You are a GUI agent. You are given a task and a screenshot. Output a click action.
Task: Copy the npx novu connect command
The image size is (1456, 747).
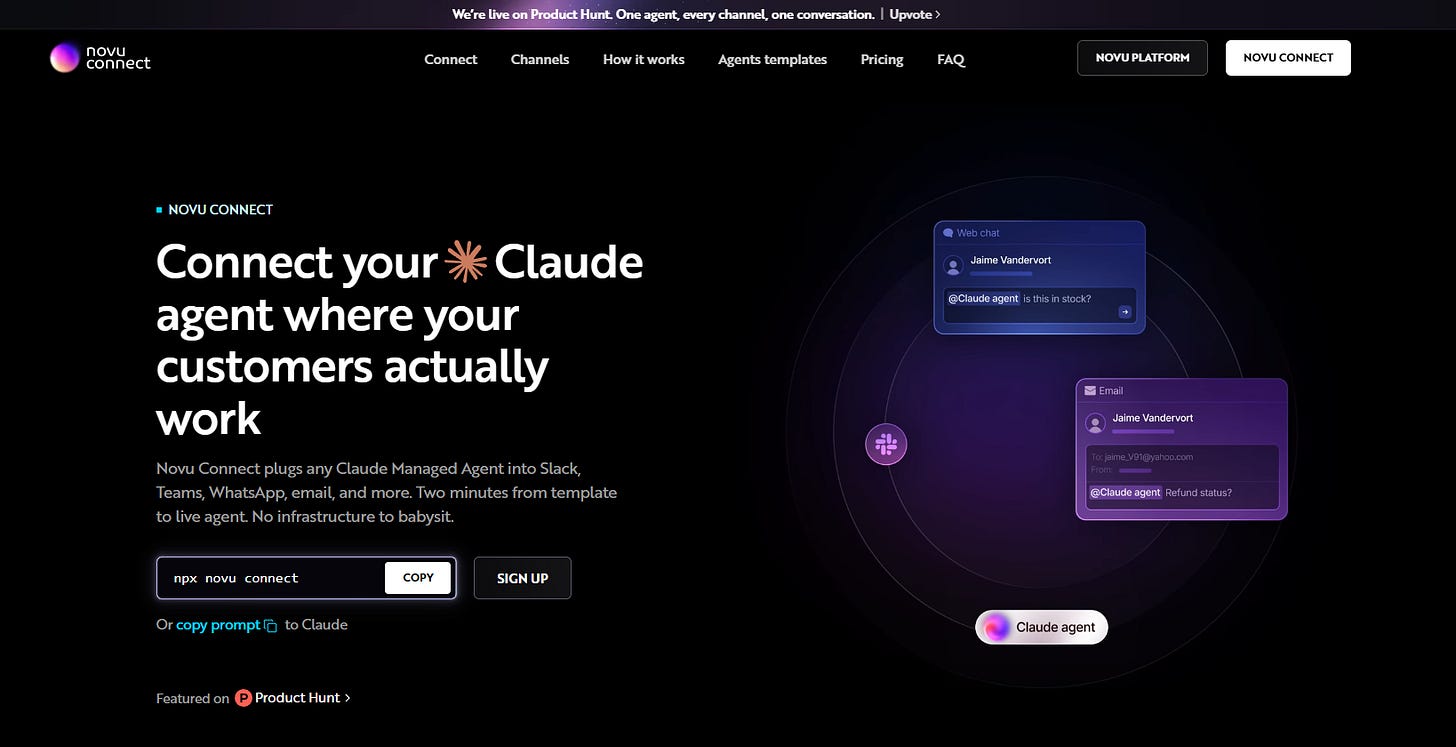pos(418,578)
